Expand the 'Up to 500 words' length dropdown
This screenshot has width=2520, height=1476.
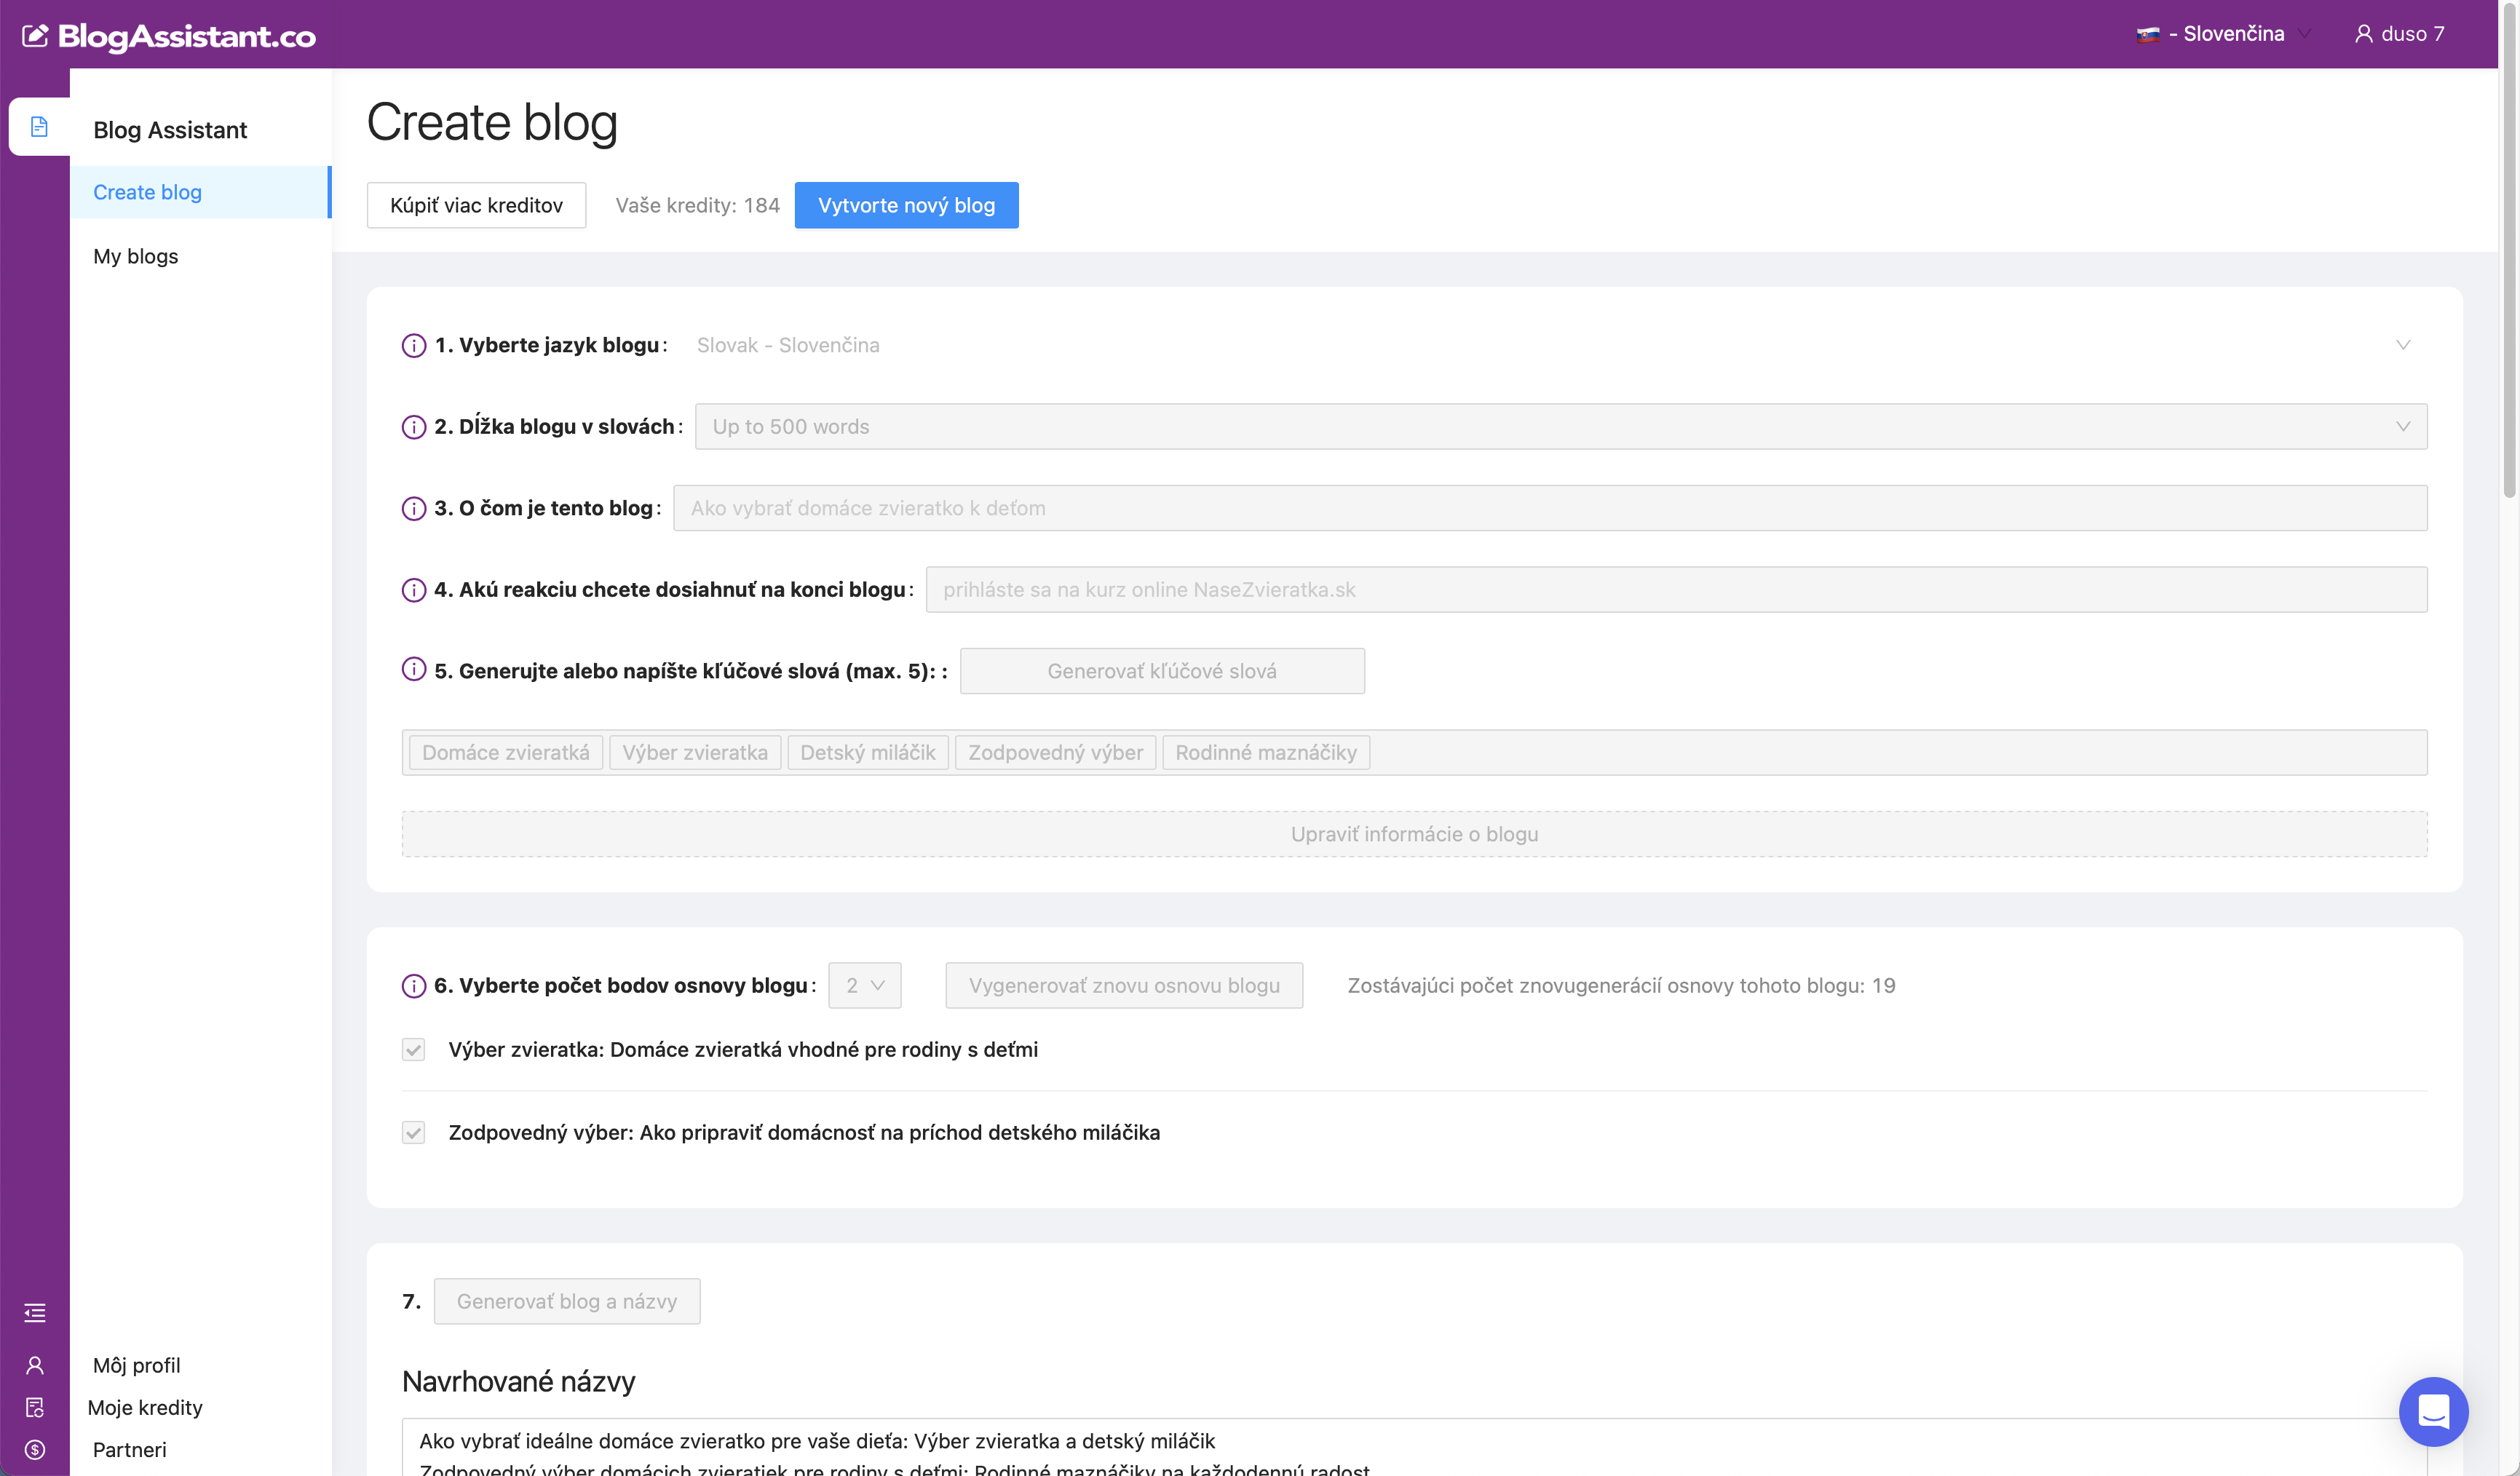click(x=1560, y=427)
